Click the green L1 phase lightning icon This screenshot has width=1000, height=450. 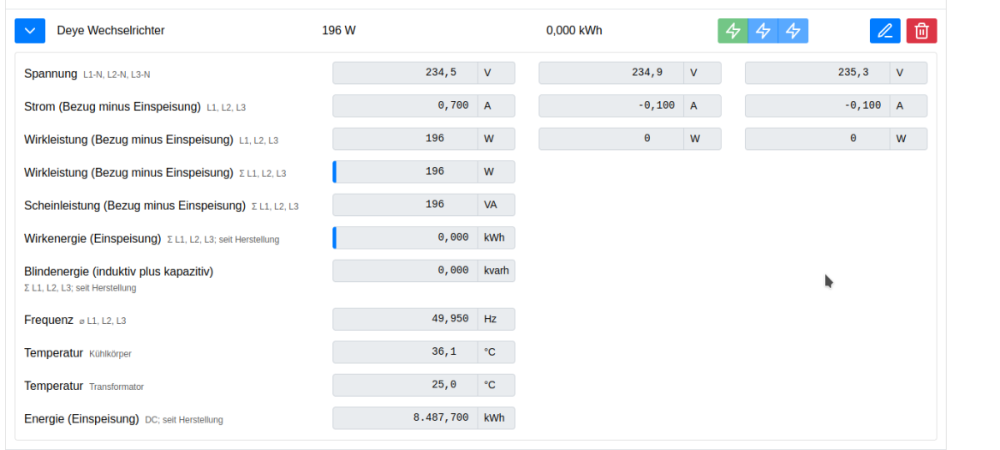tap(733, 31)
